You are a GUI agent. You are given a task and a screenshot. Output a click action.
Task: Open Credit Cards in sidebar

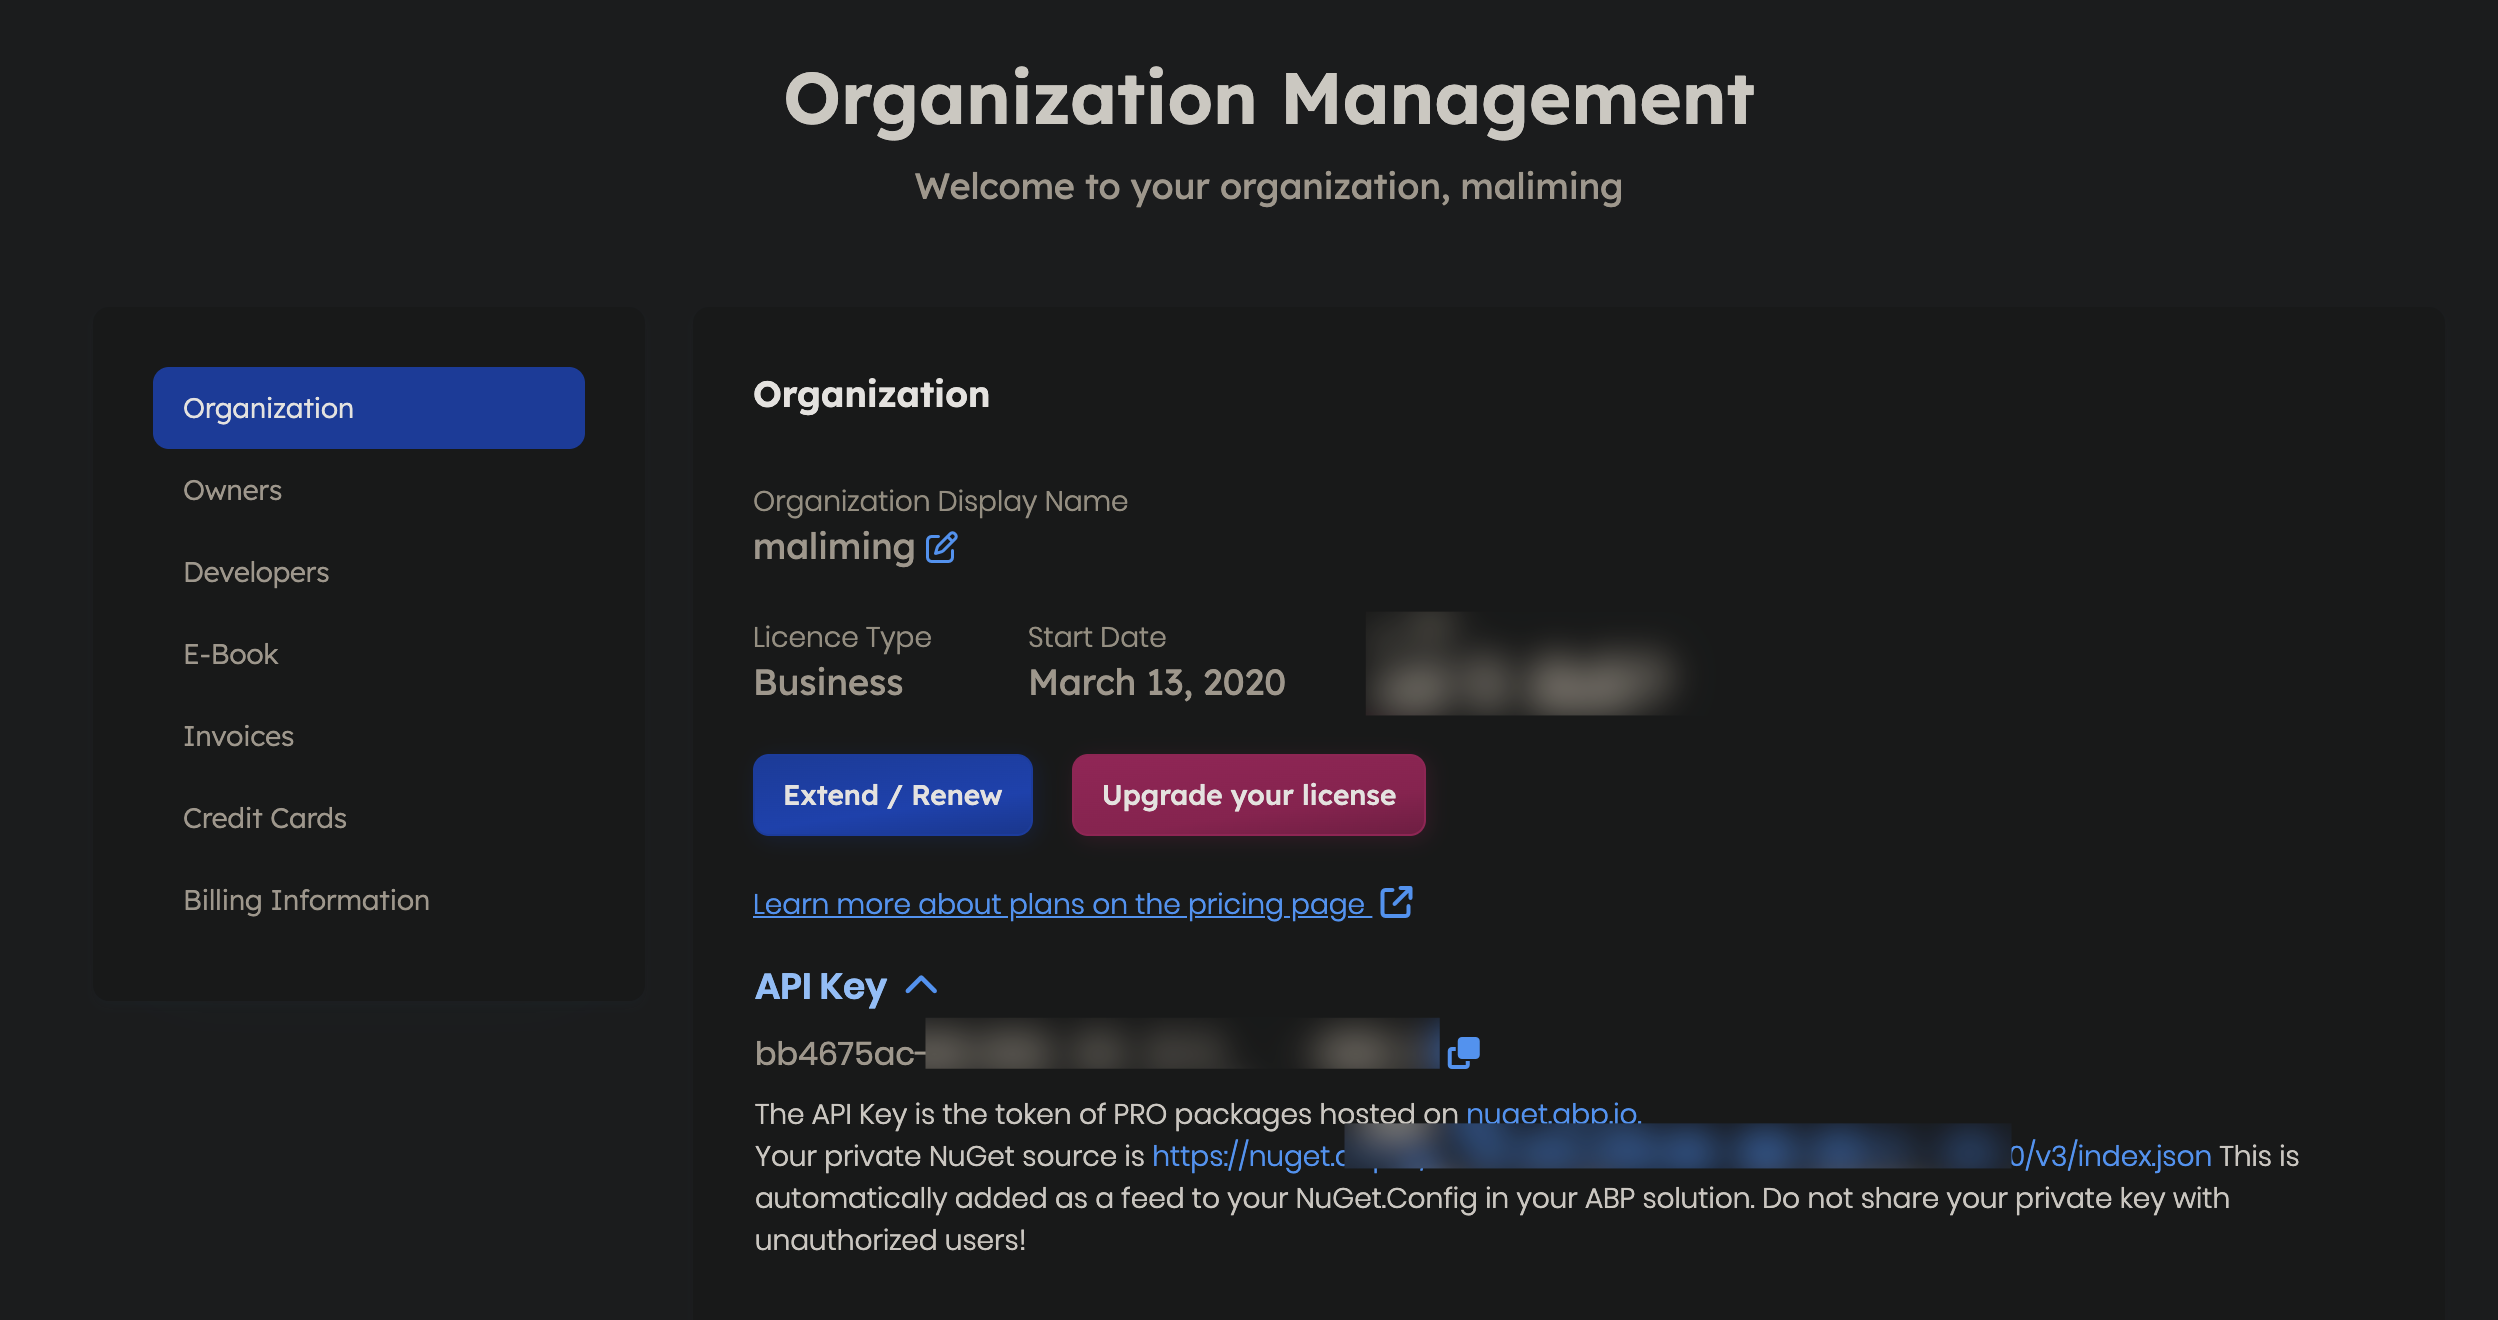pos(264,818)
